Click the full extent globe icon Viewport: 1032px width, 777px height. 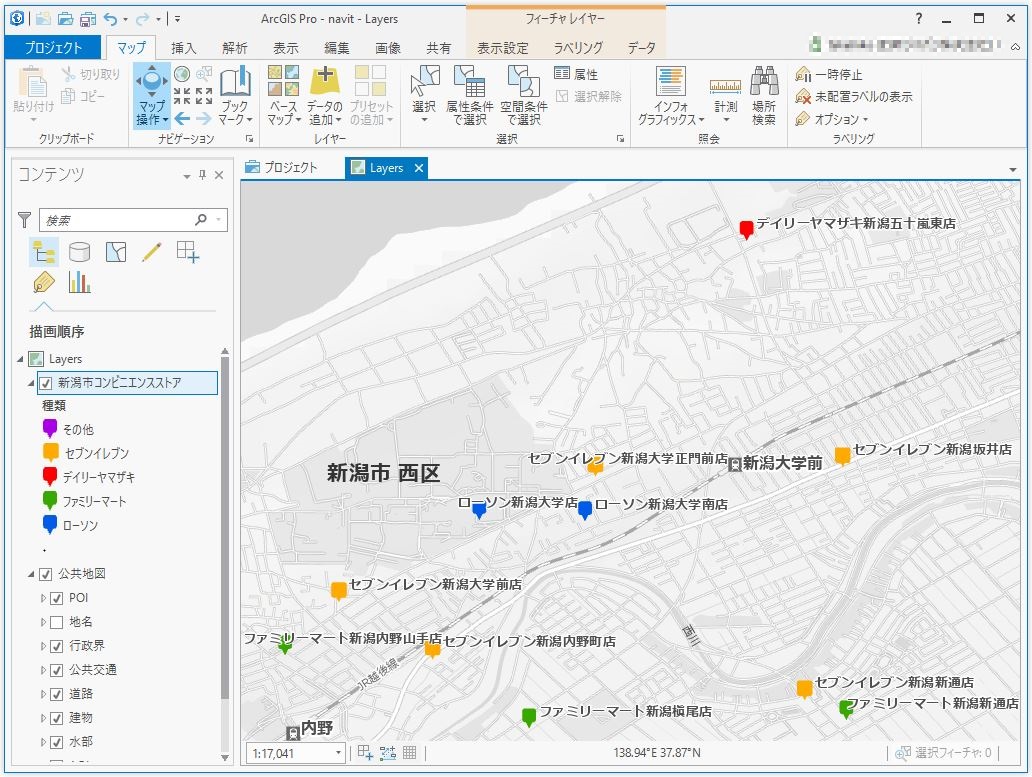tap(182, 74)
